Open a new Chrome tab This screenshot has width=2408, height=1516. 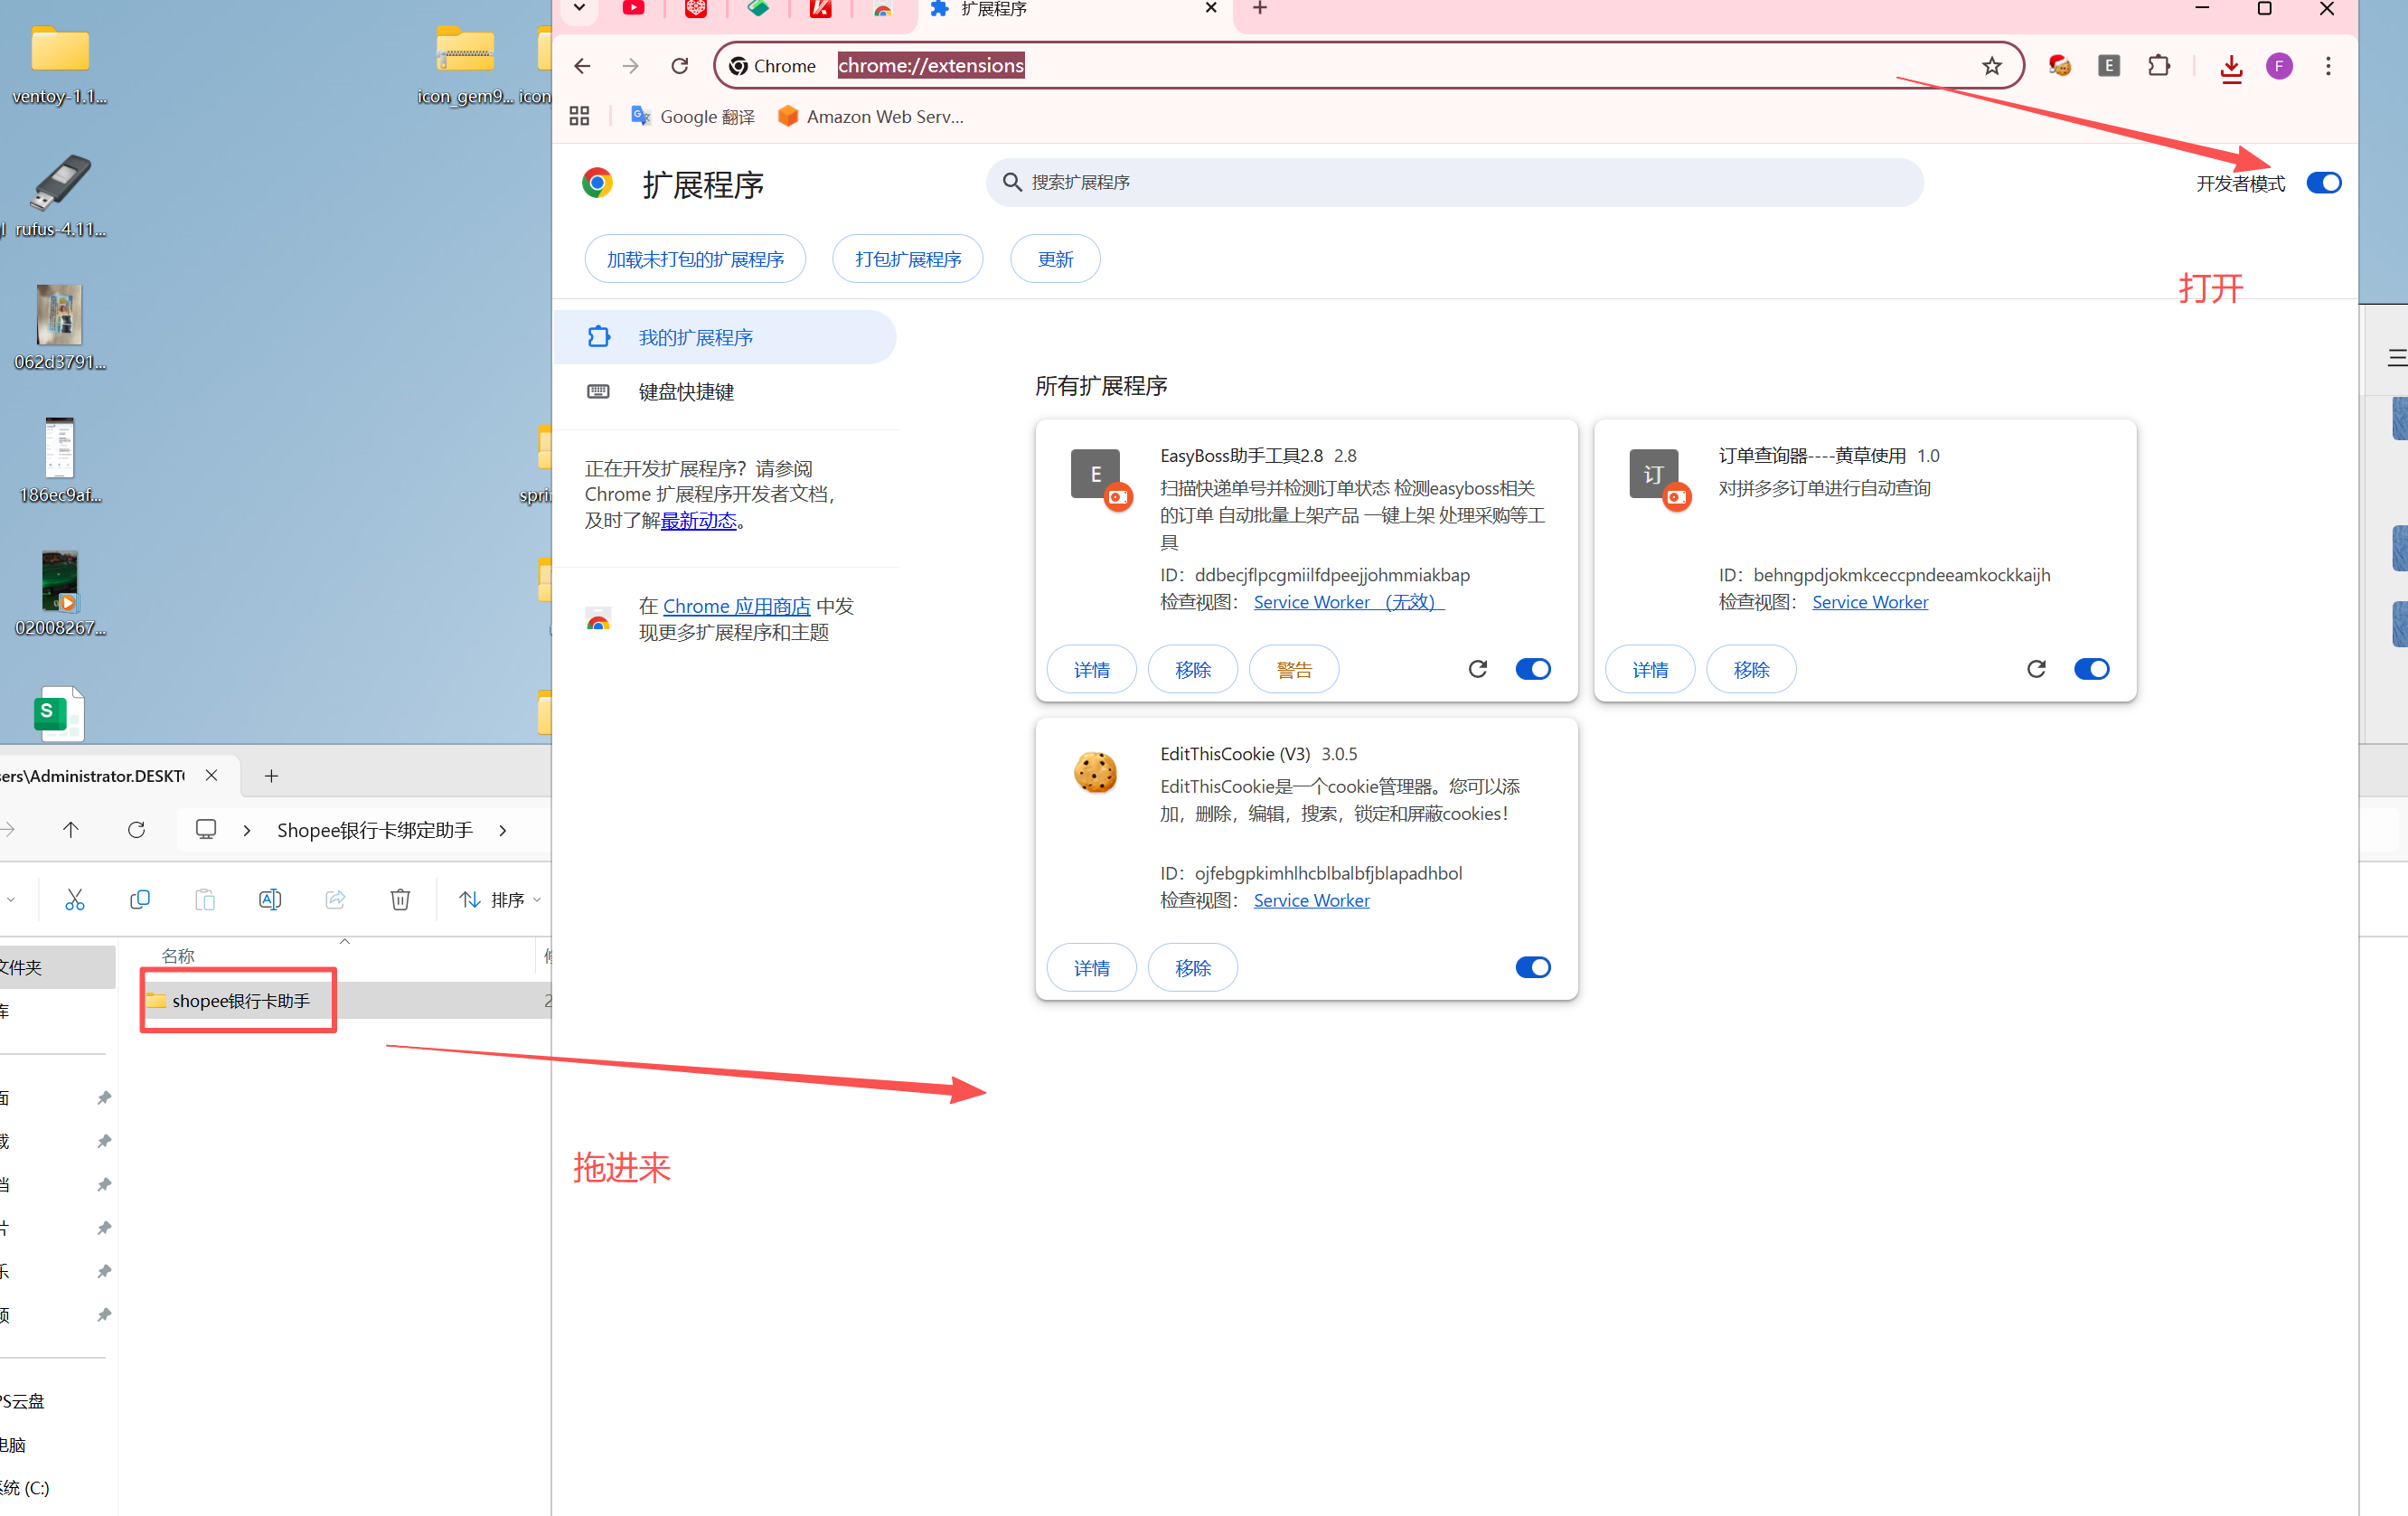pos(1260,9)
